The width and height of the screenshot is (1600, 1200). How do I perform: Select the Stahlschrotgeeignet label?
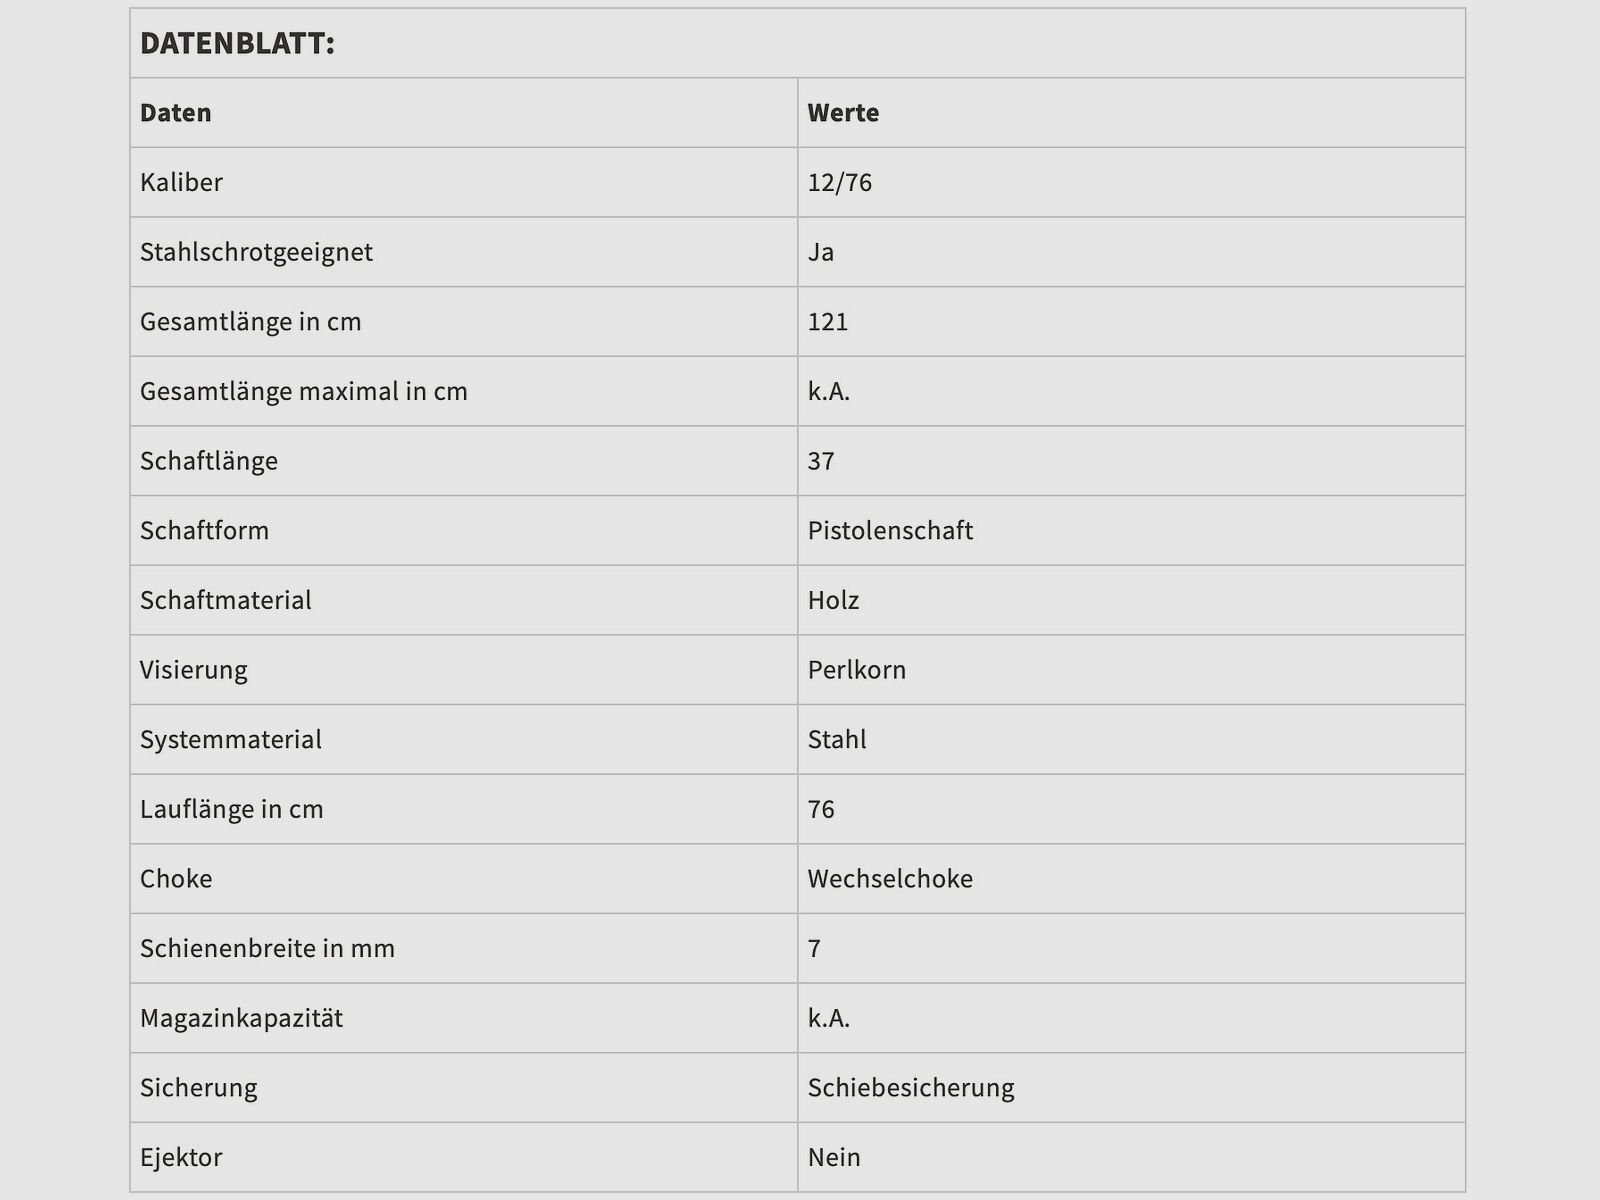[x=256, y=252]
